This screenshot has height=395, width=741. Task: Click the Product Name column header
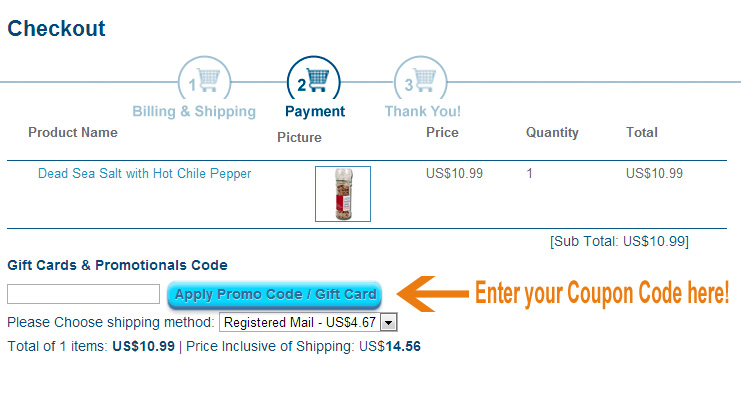73,132
